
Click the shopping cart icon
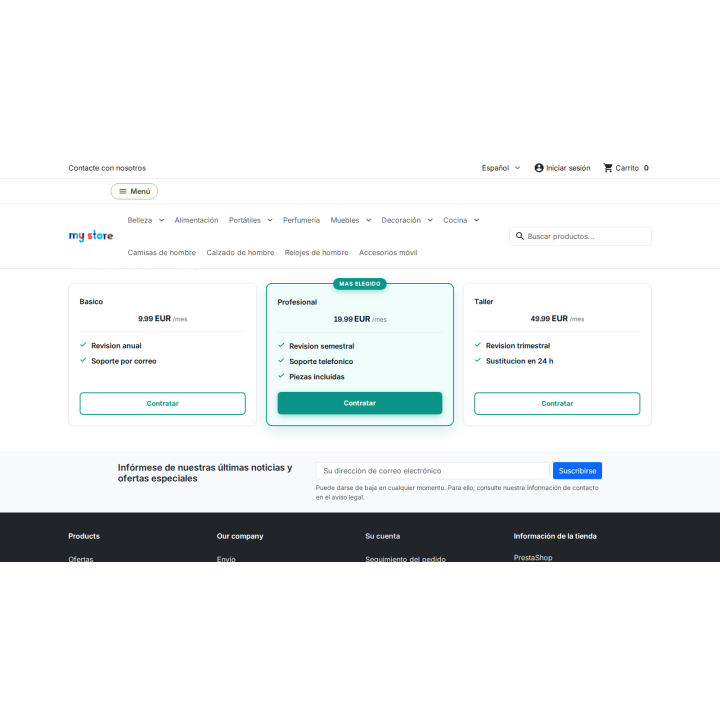(608, 168)
